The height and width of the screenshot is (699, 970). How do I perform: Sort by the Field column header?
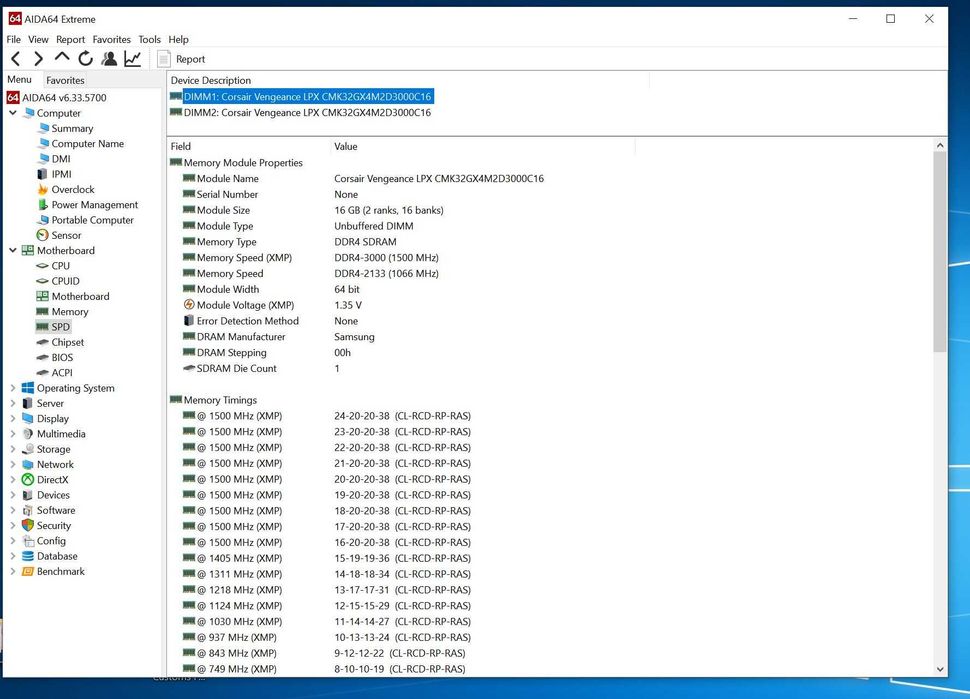247,146
